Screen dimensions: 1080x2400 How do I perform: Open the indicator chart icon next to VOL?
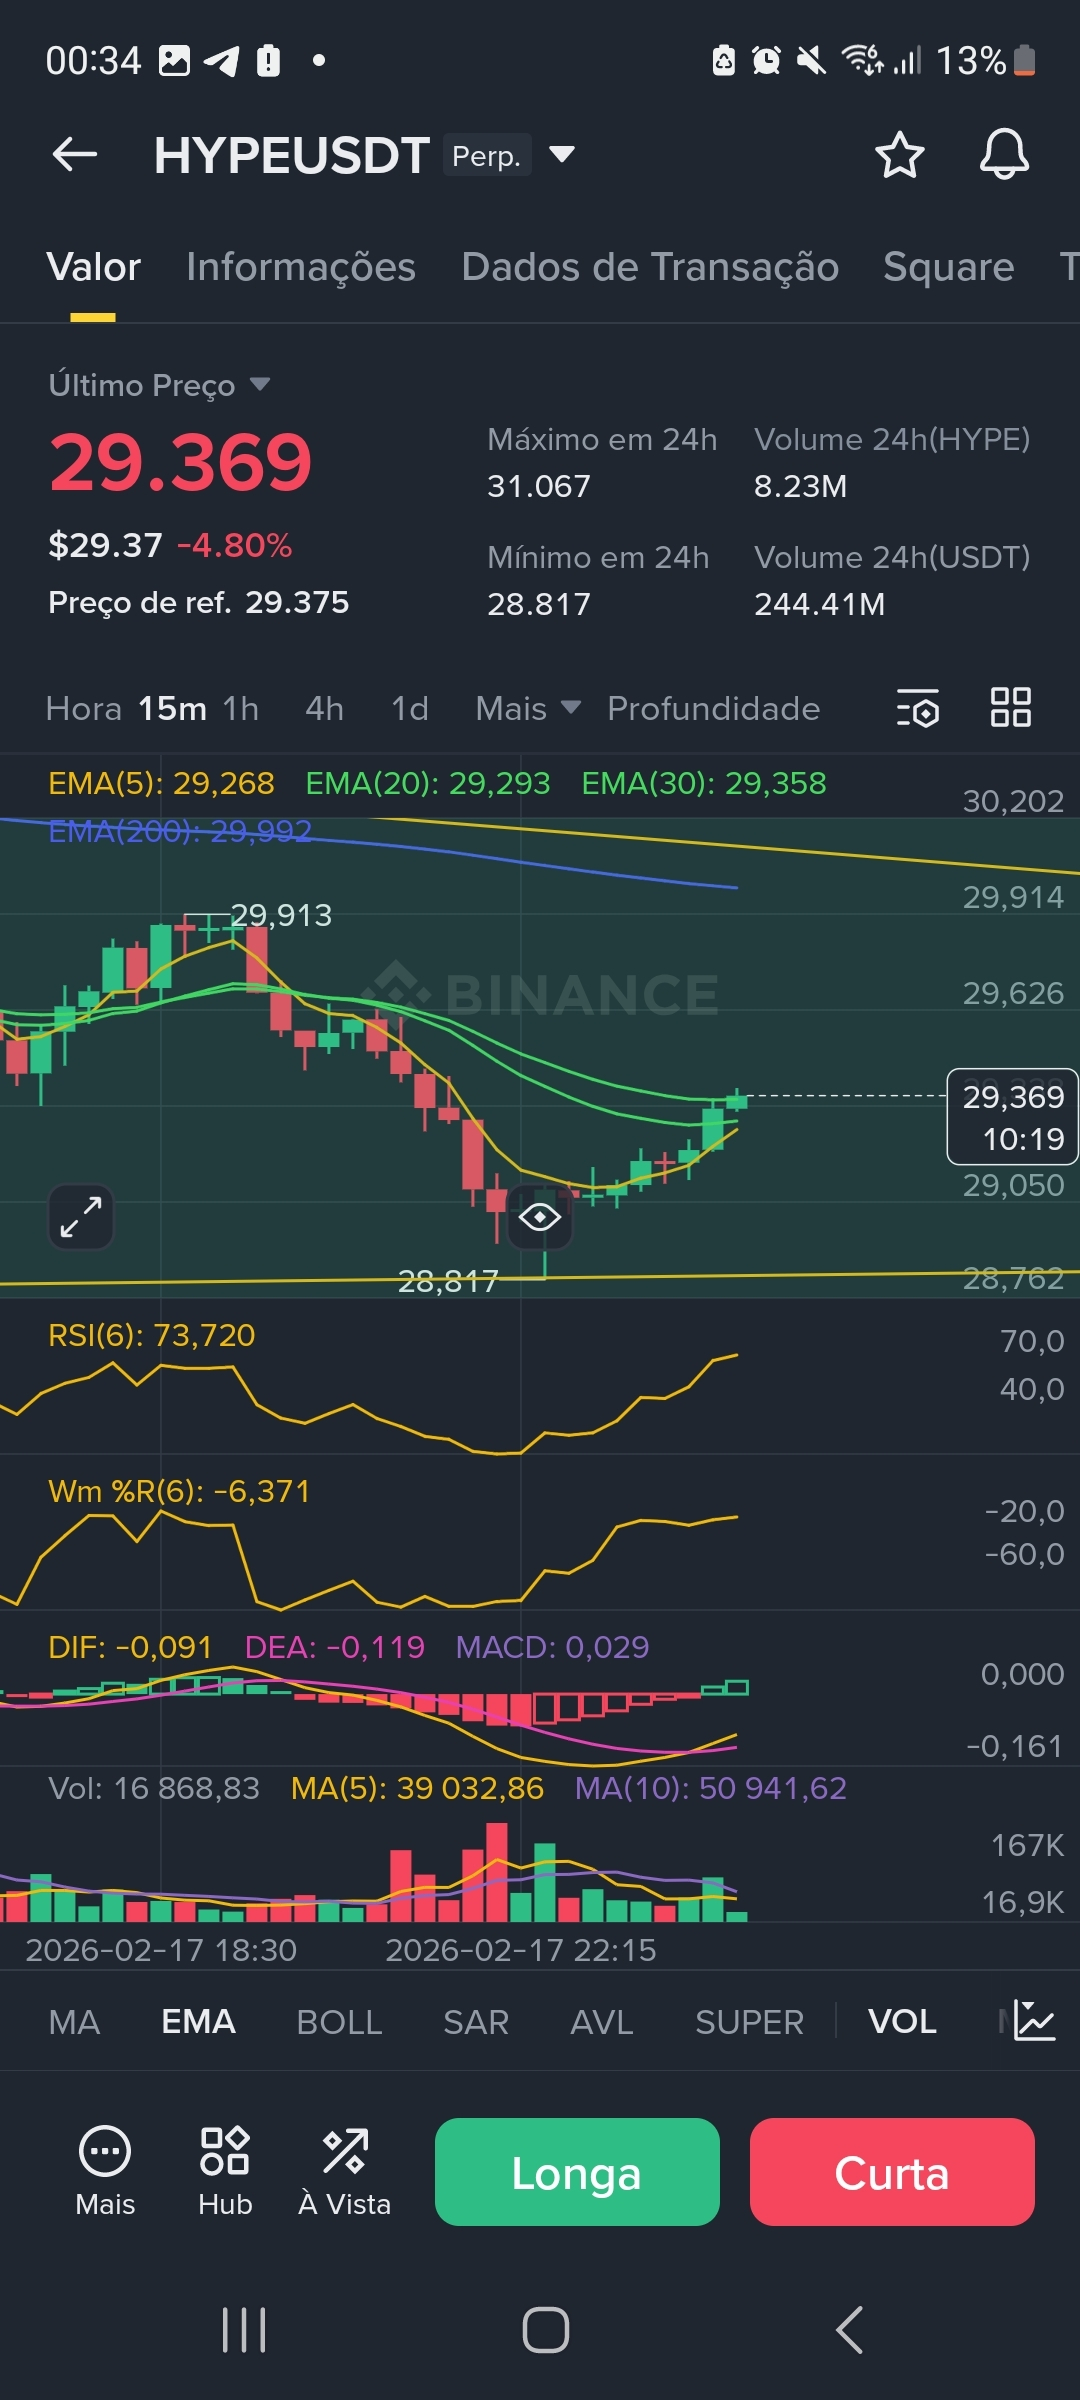(x=1034, y=2021)
